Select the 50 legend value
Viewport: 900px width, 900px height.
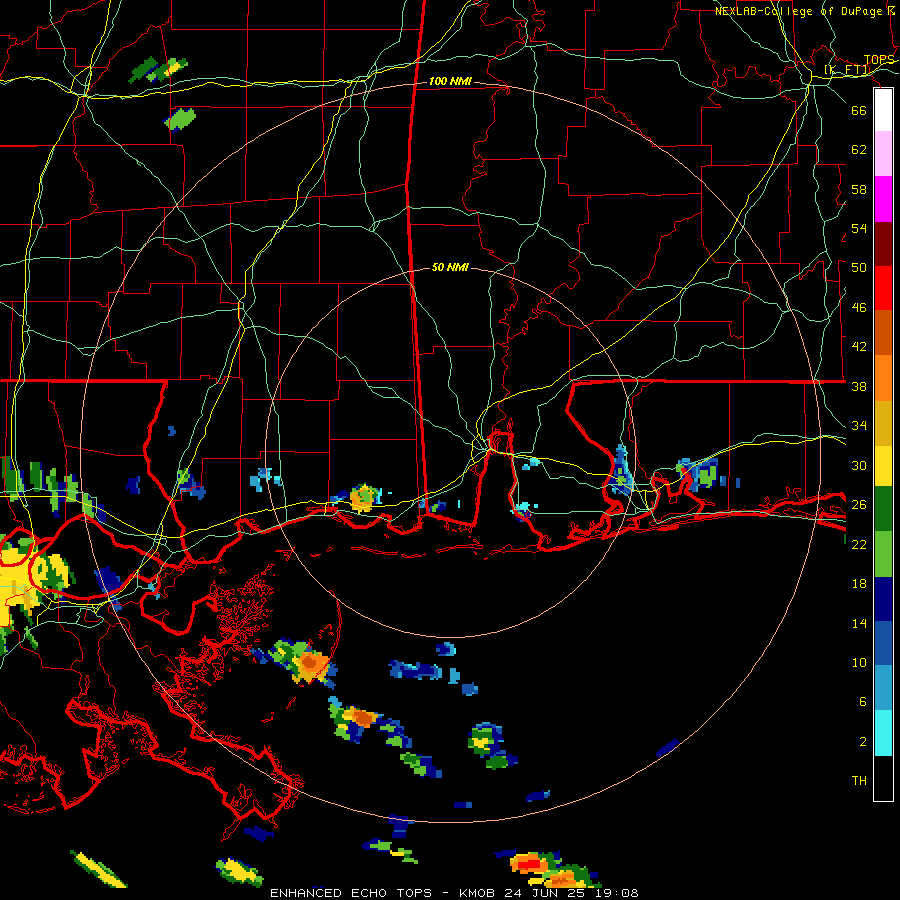859,268
